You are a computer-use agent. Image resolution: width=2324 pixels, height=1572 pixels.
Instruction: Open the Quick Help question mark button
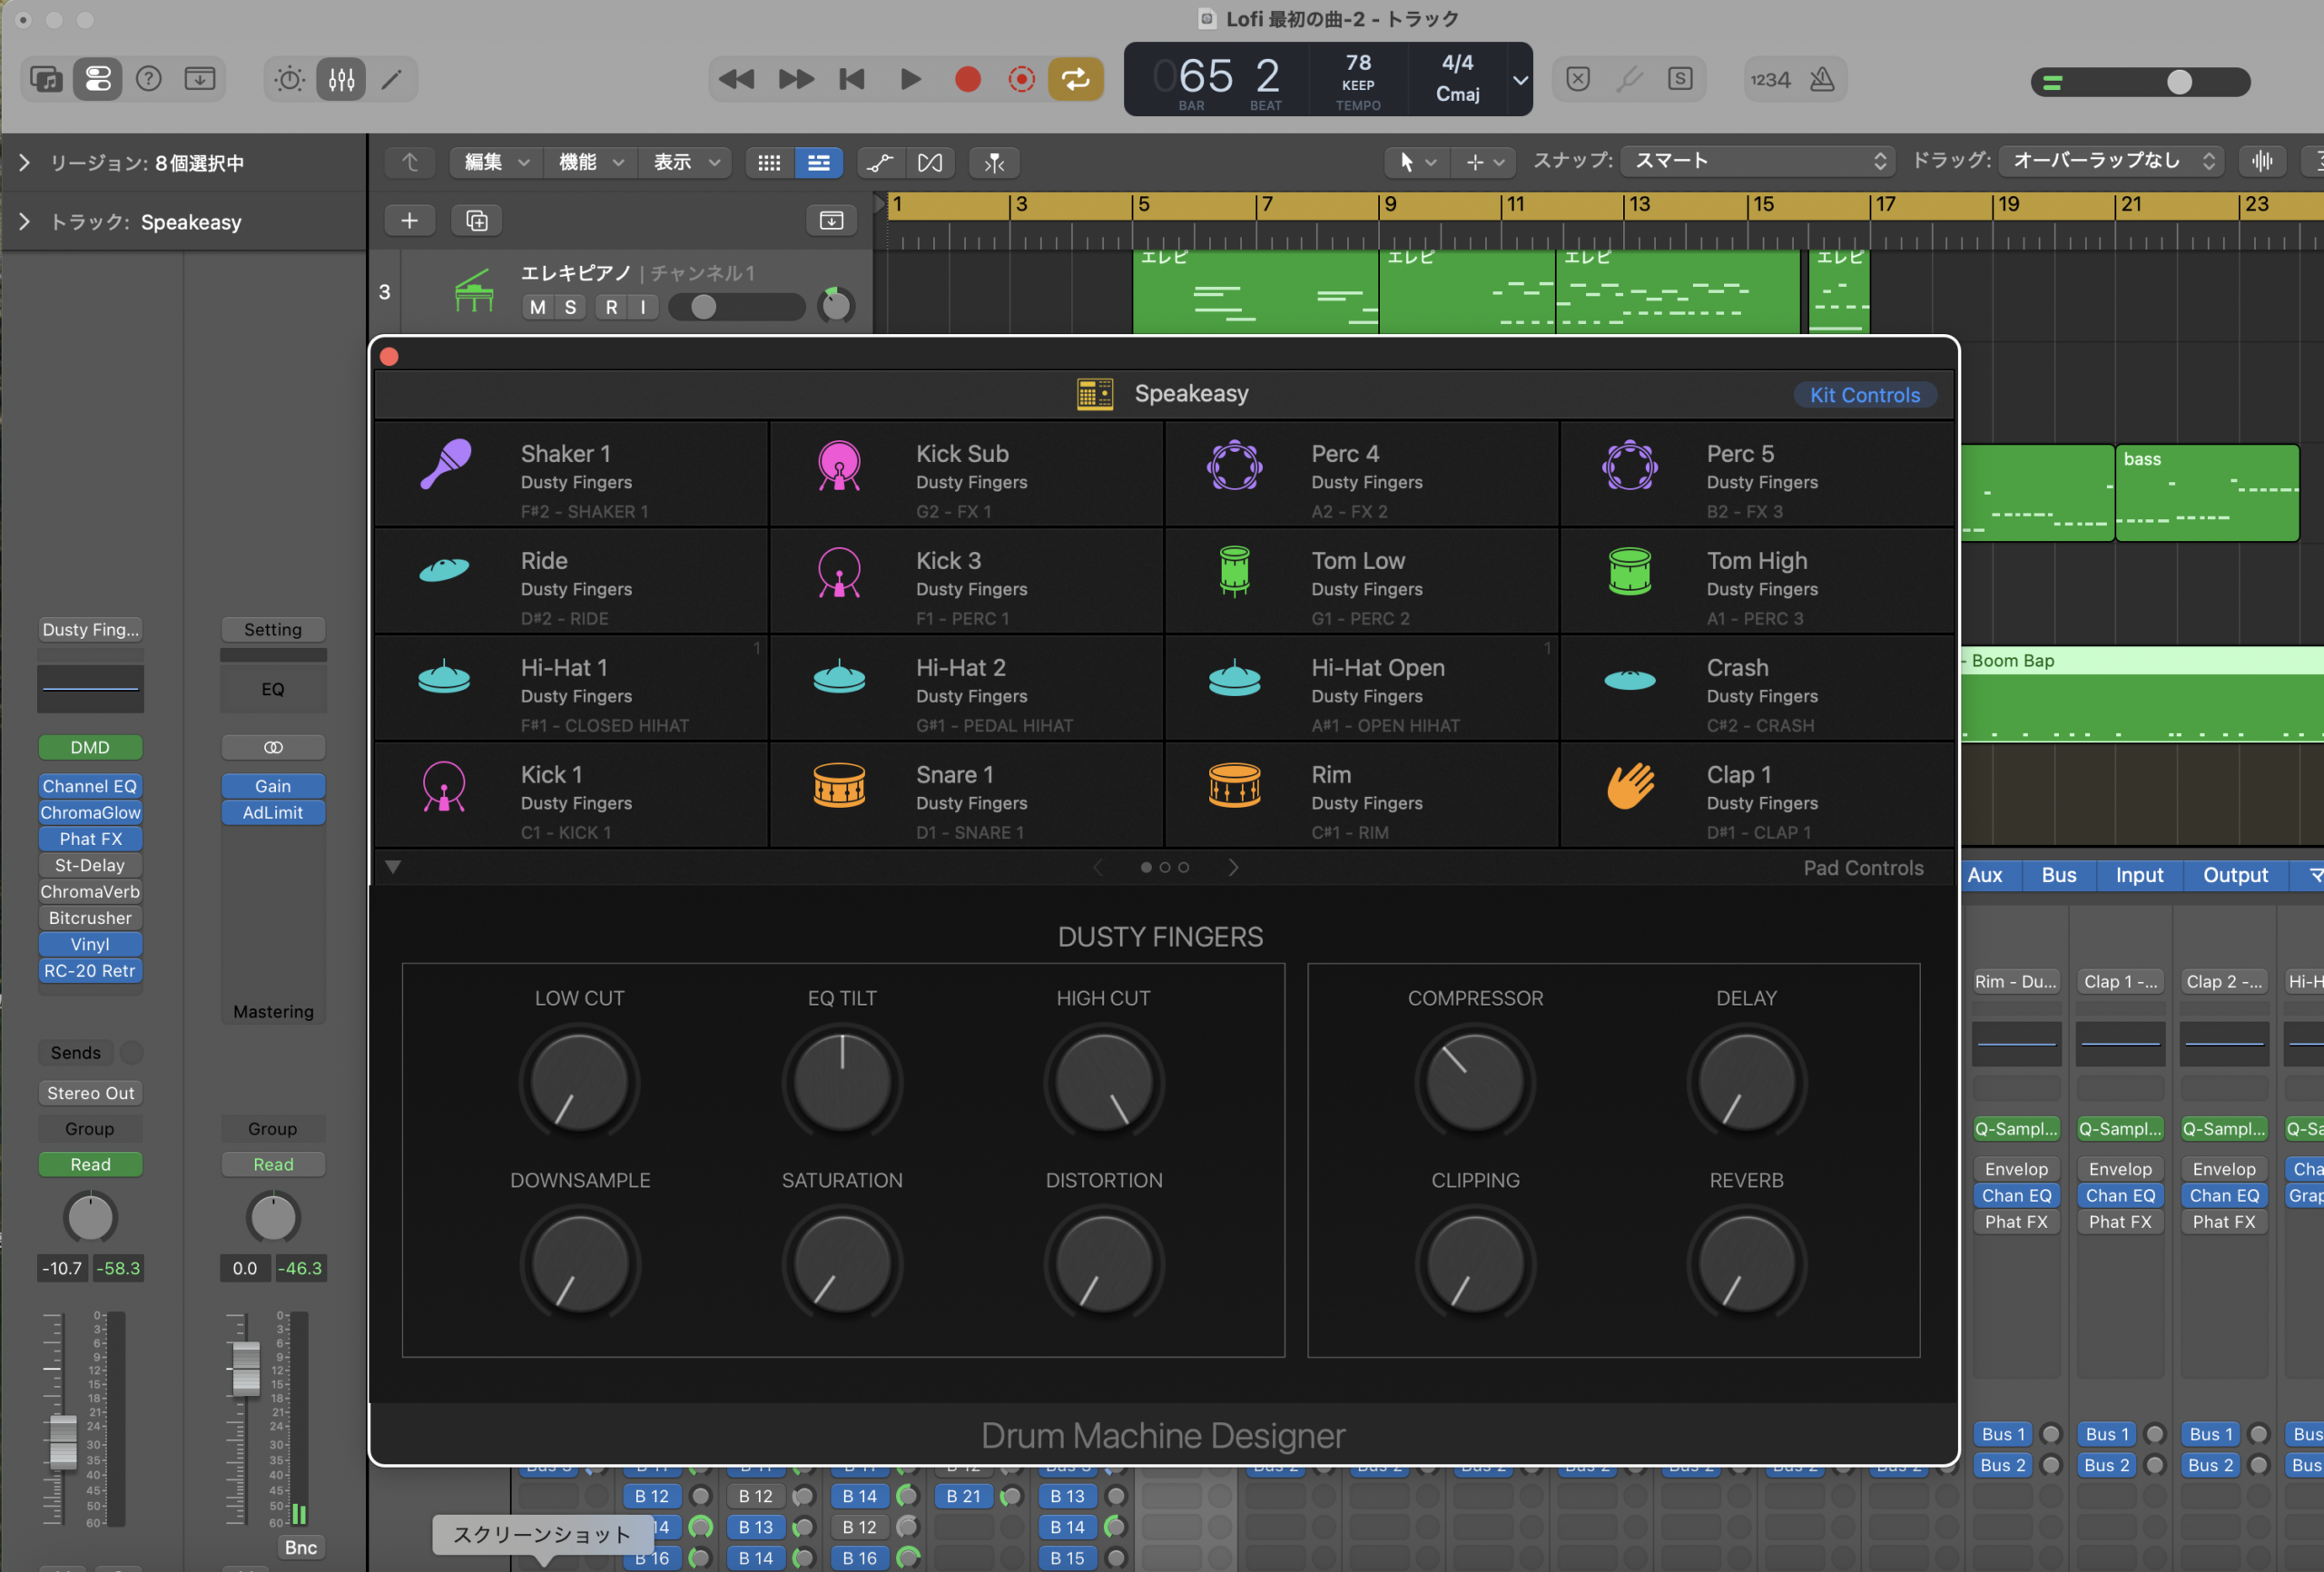coord(149,79)
